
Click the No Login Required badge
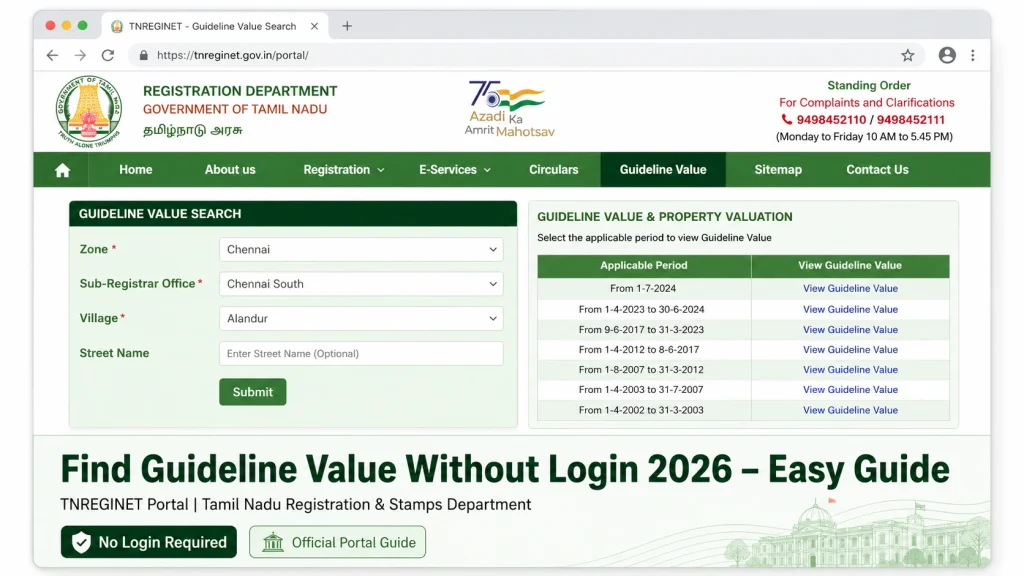point(149,542)
